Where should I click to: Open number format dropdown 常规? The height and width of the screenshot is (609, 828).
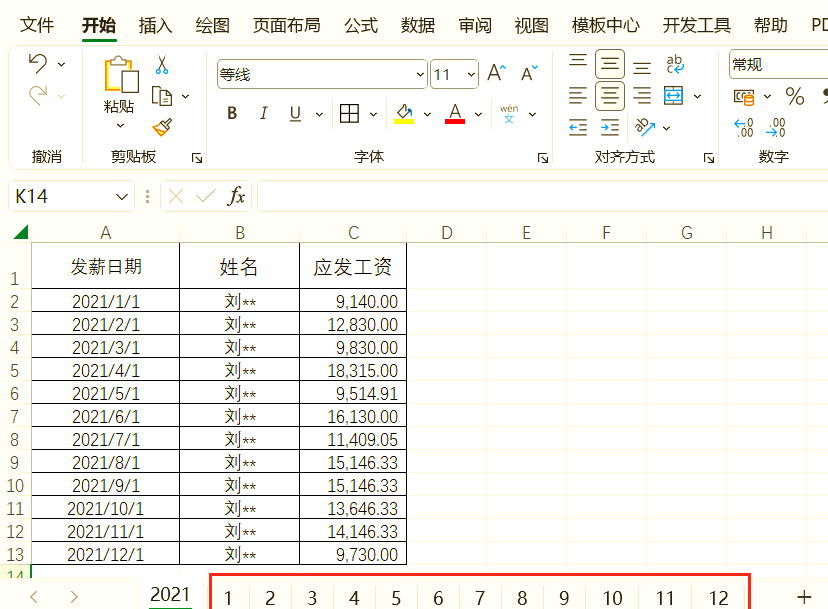click(778, 64)
